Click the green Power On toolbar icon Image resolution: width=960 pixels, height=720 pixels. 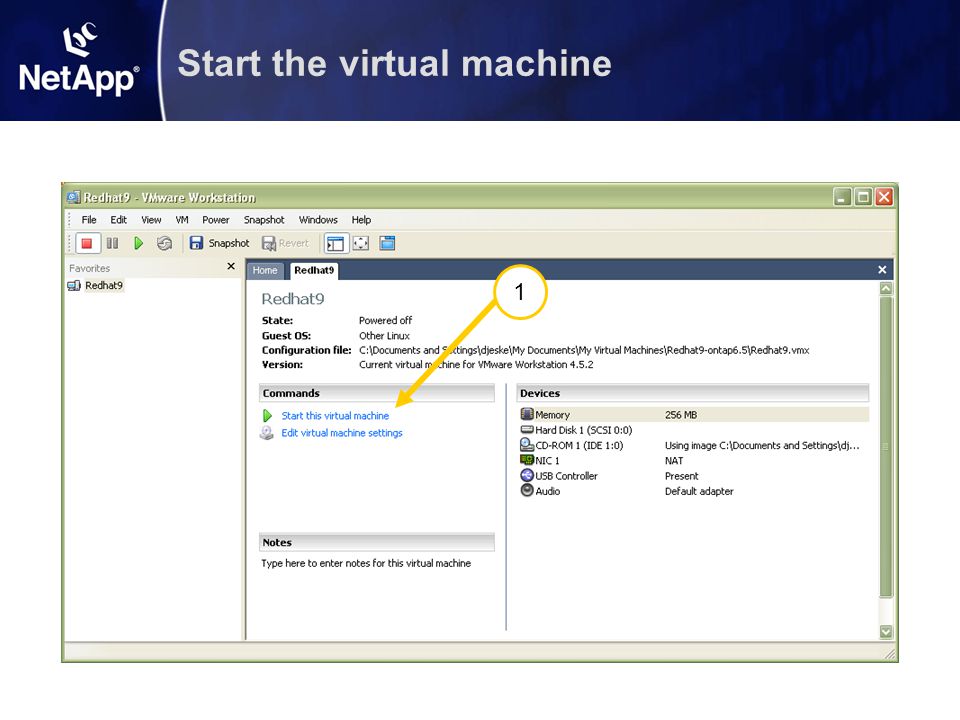tap(139, 244)
